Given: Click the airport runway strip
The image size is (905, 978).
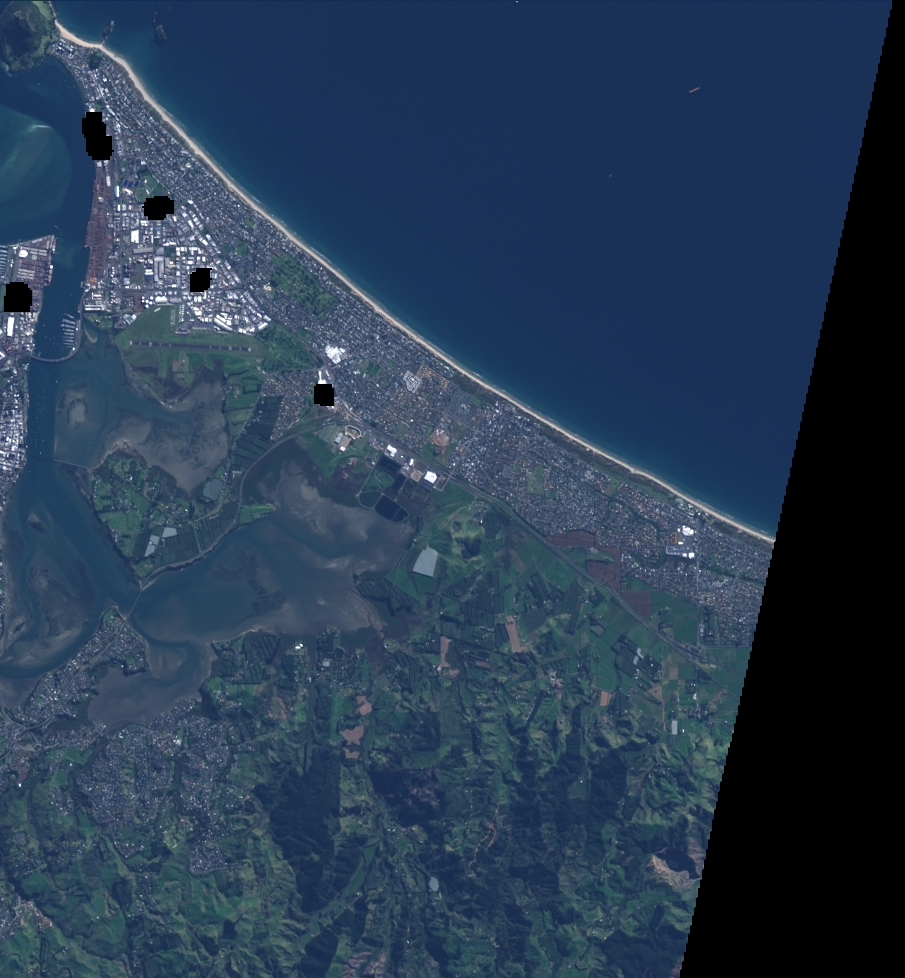Looking at the screenshot, I should (x=189, y=343).
